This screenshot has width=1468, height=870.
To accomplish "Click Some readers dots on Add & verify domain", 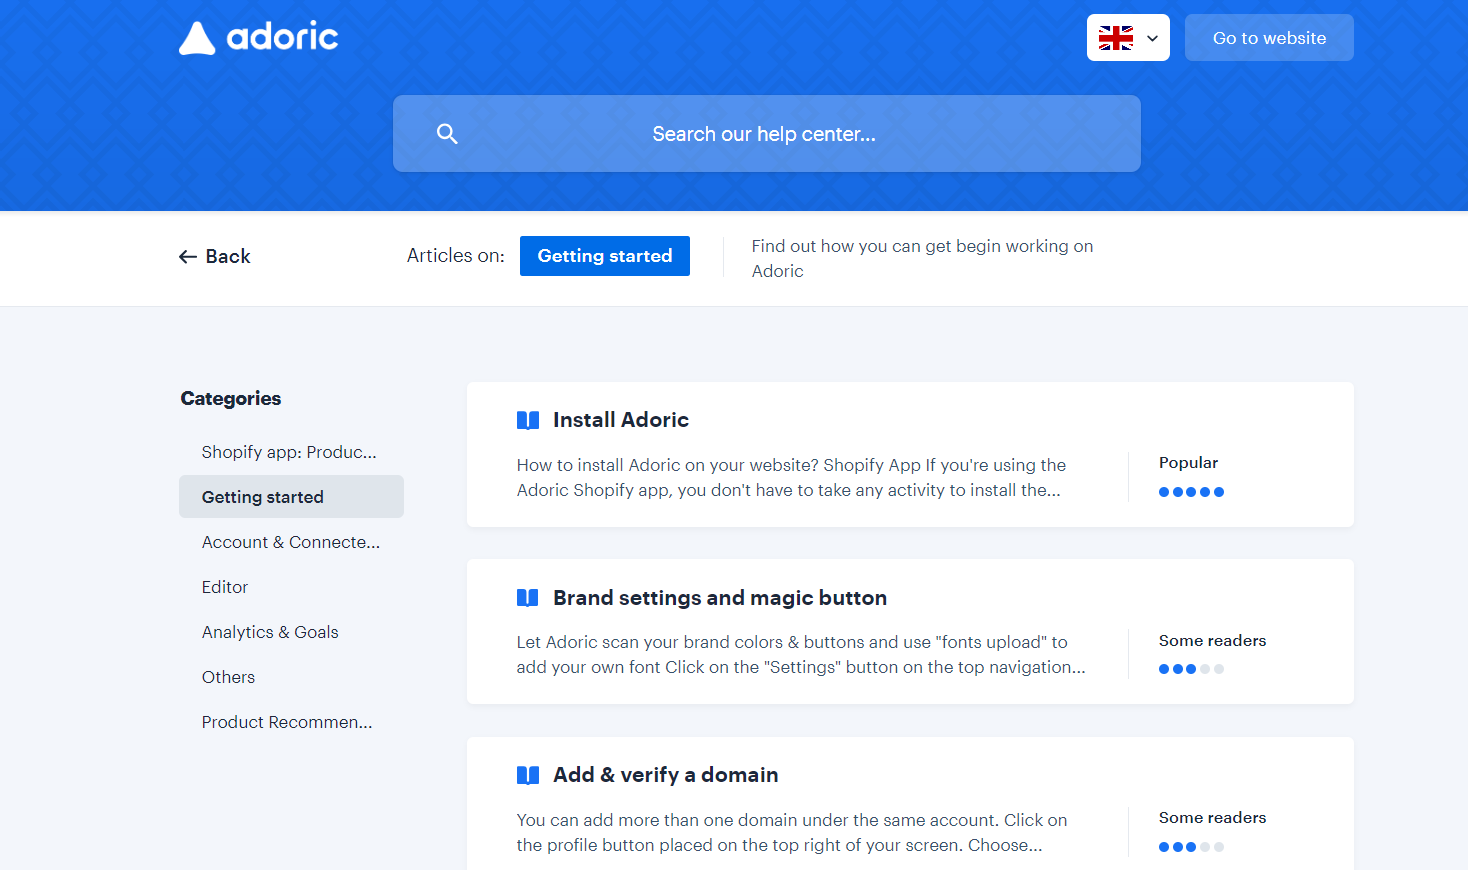I will tap(1191, 847).
